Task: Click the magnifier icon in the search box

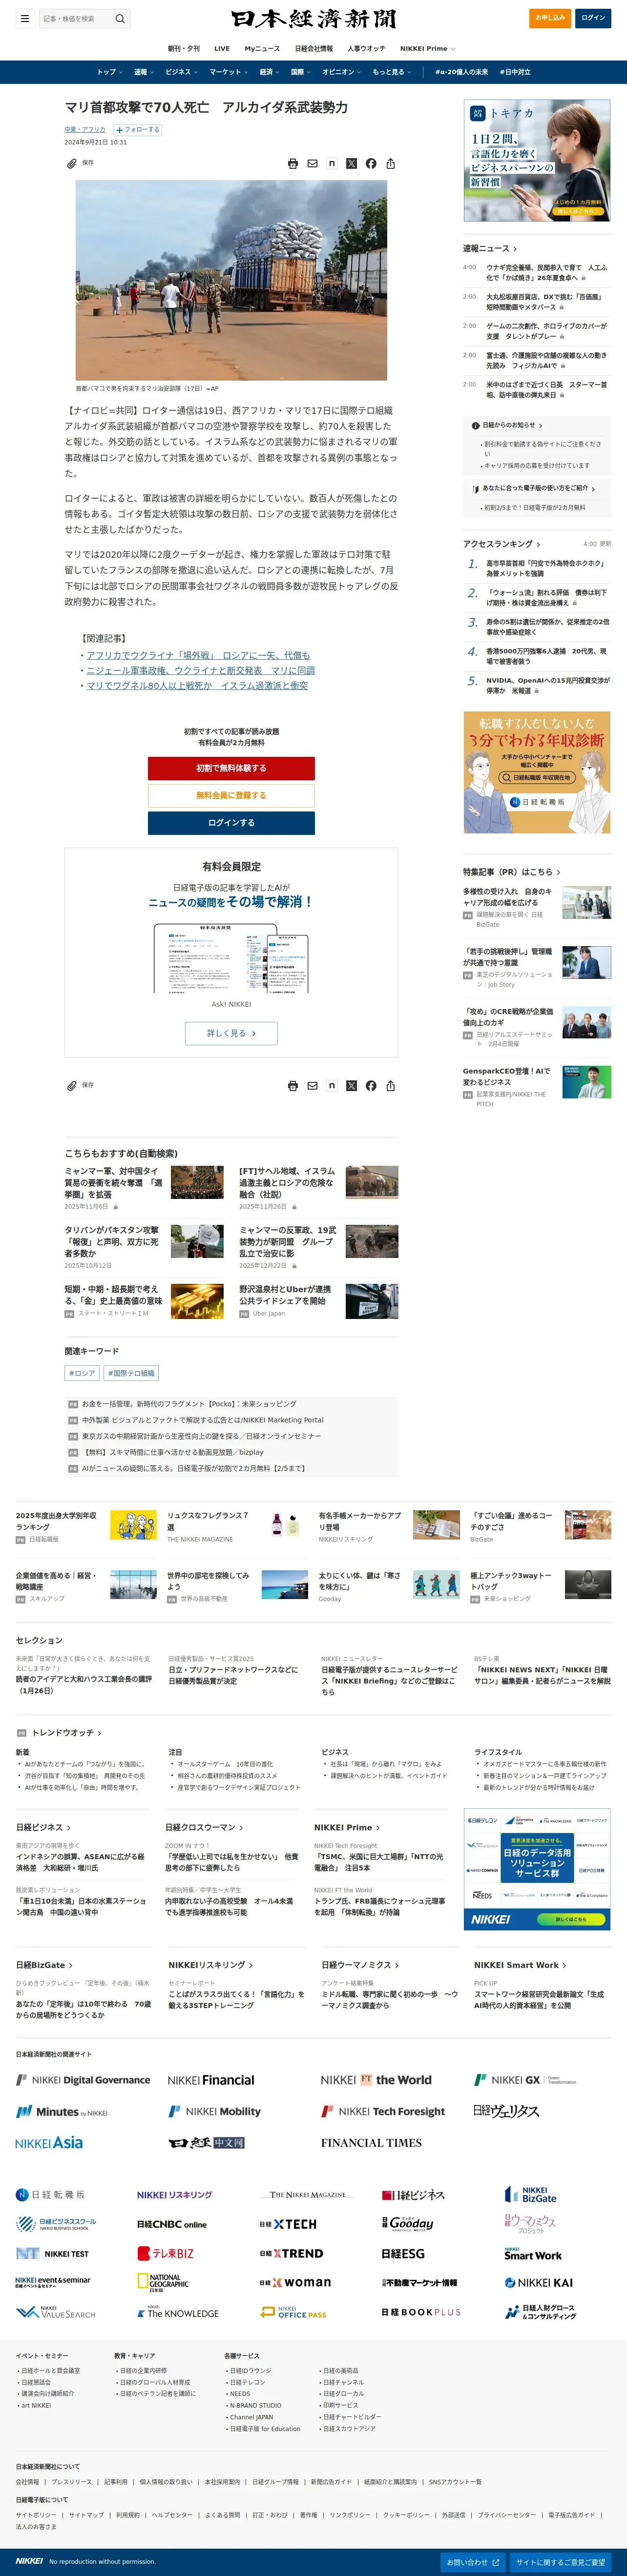Action: [x=120, y=18]
